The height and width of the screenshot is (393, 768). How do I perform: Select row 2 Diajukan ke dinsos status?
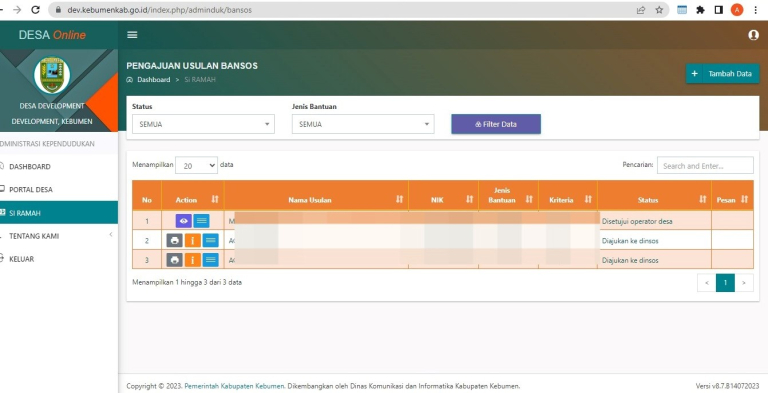click(x=654, y=241)
